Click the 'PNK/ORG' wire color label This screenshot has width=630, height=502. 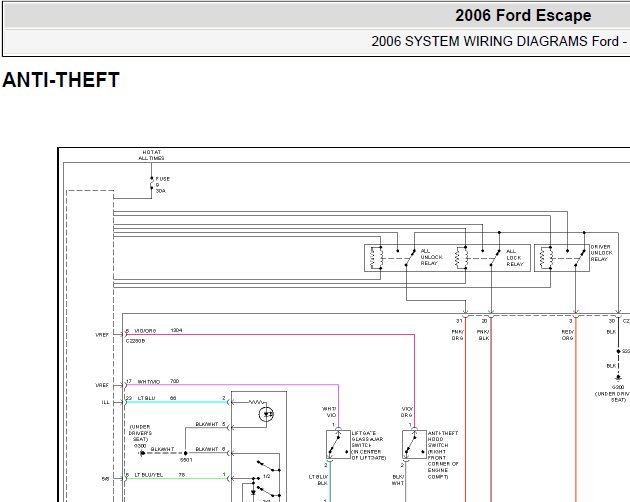458,335
